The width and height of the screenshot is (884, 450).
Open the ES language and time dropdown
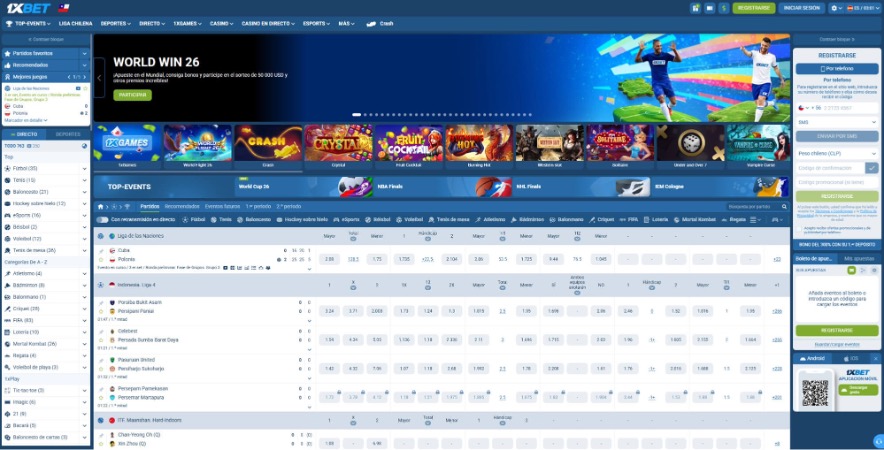point(863,8)
